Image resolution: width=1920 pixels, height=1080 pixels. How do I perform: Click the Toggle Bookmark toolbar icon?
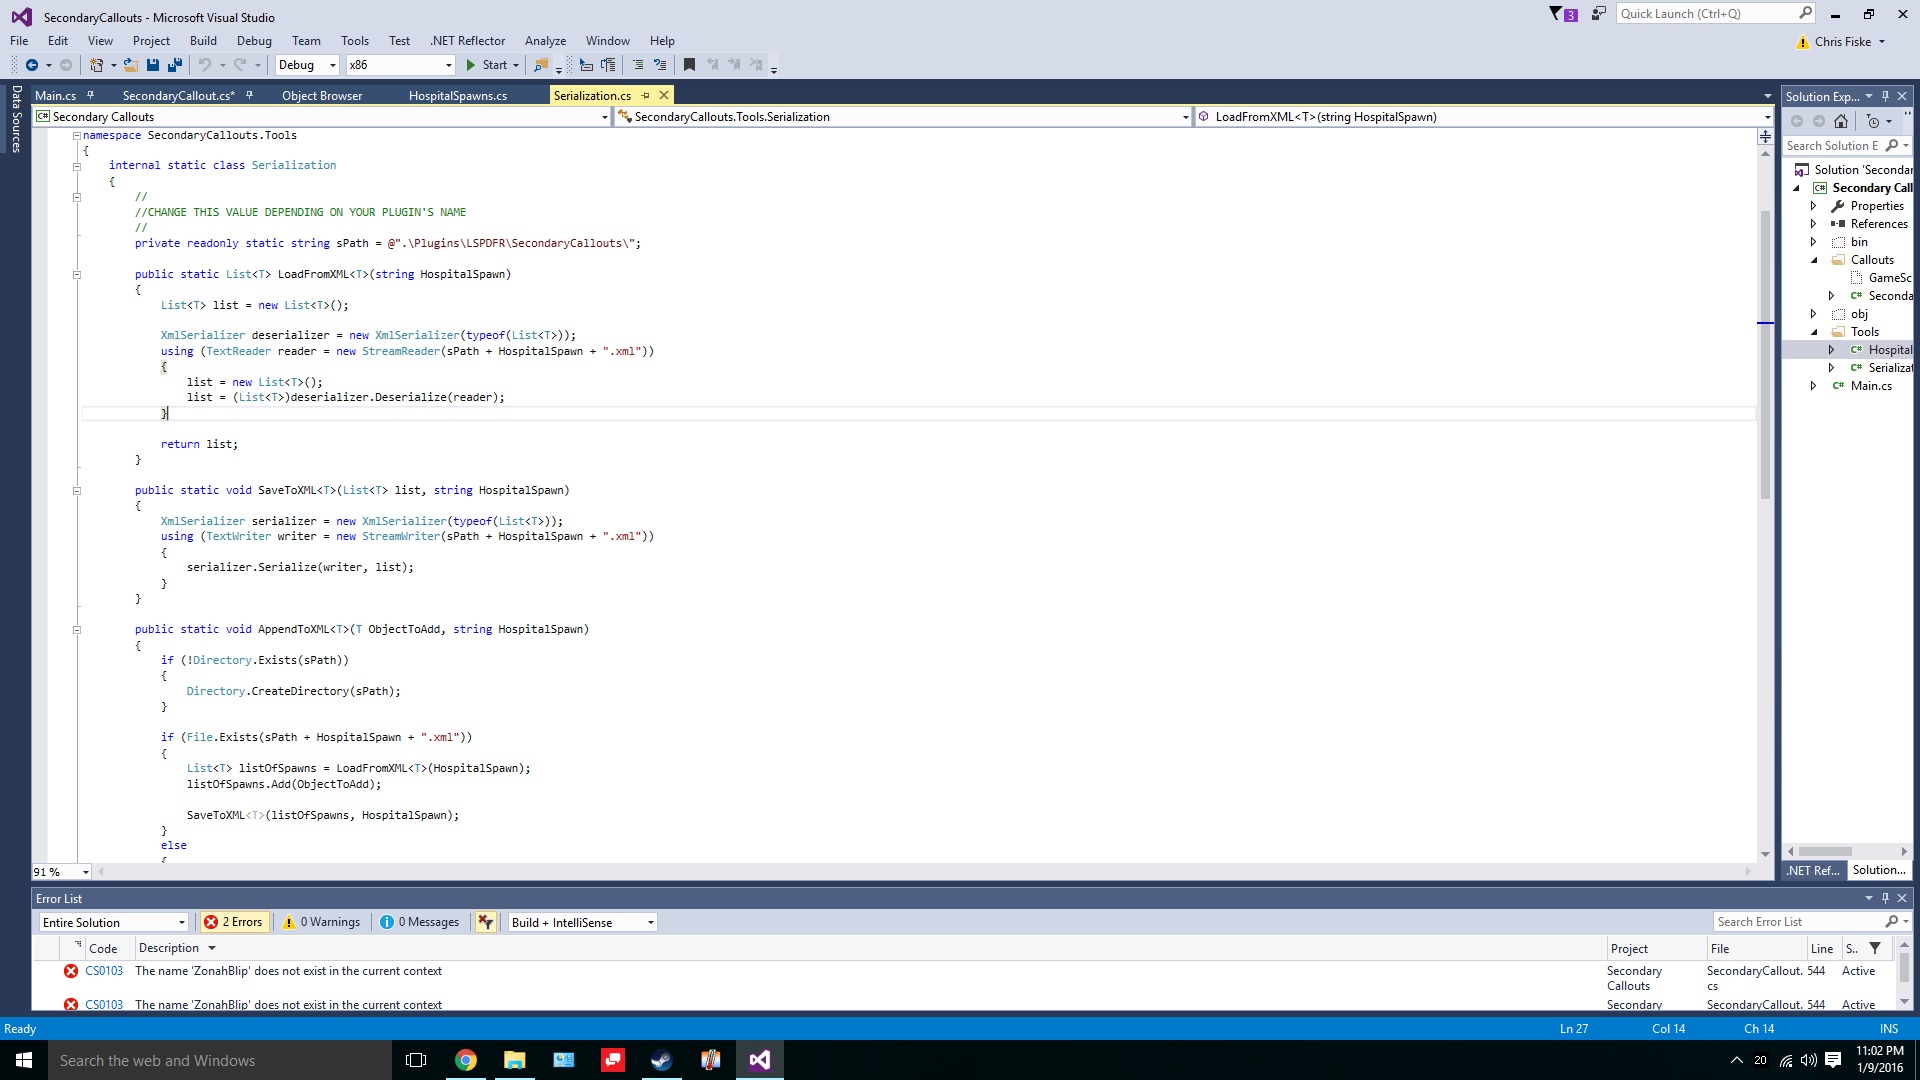689,65
